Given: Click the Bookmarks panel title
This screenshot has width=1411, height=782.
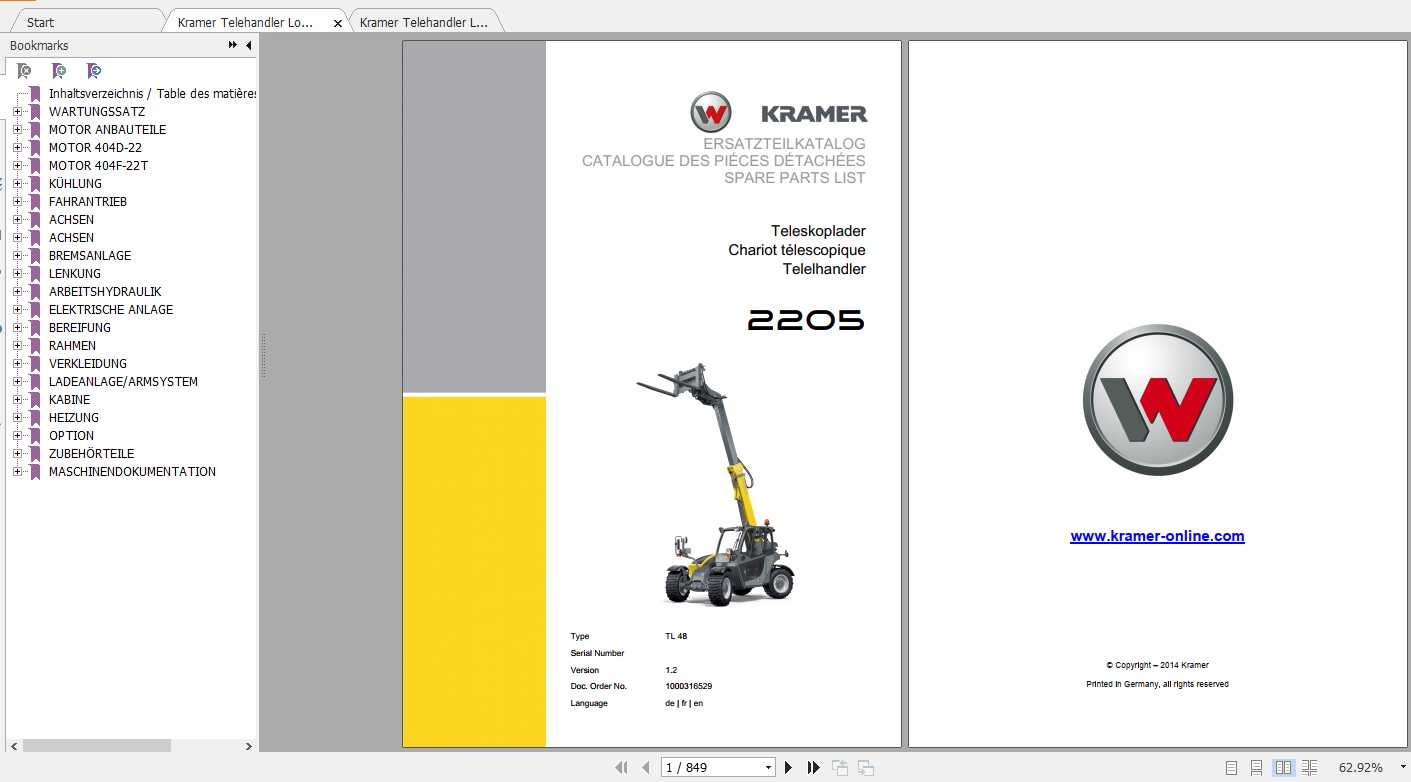Looking at the screenshot, I should pos(39,45).
